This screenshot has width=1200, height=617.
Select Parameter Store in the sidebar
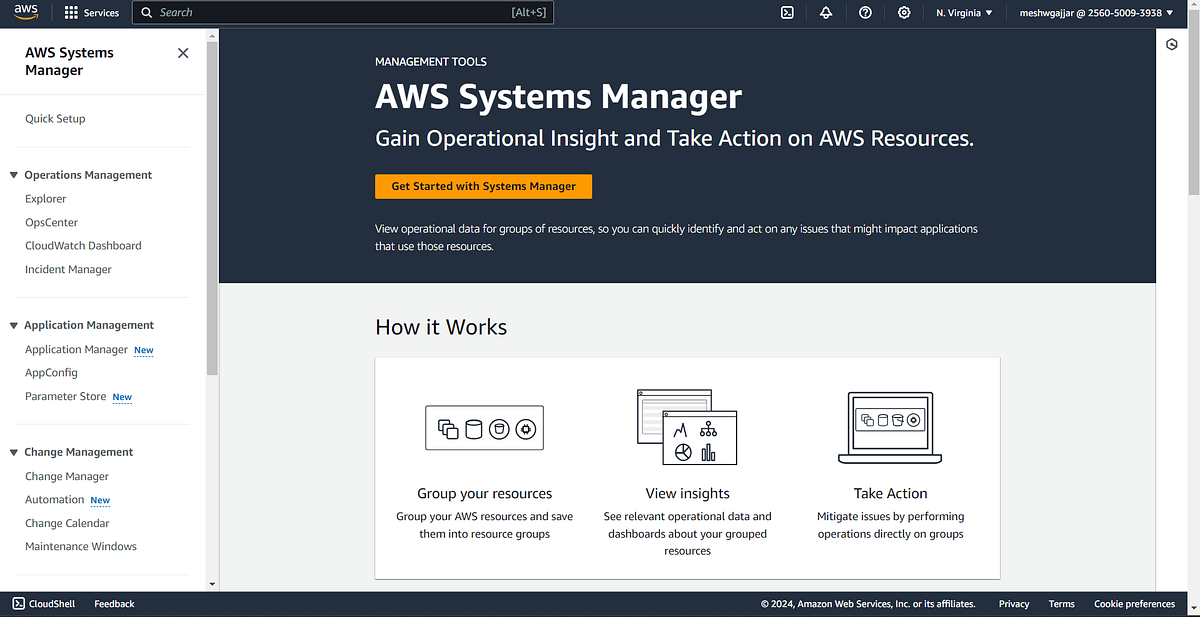point(65,396)
